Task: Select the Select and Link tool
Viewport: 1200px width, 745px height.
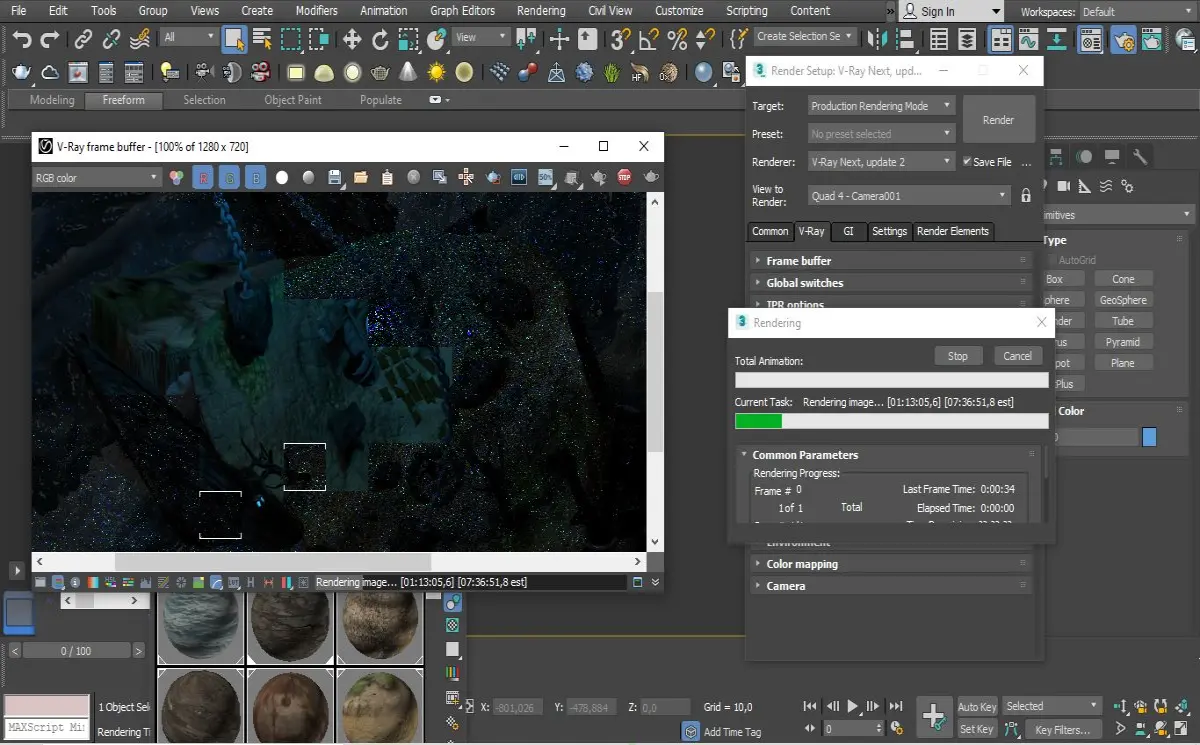Action: tap(84, 40)
